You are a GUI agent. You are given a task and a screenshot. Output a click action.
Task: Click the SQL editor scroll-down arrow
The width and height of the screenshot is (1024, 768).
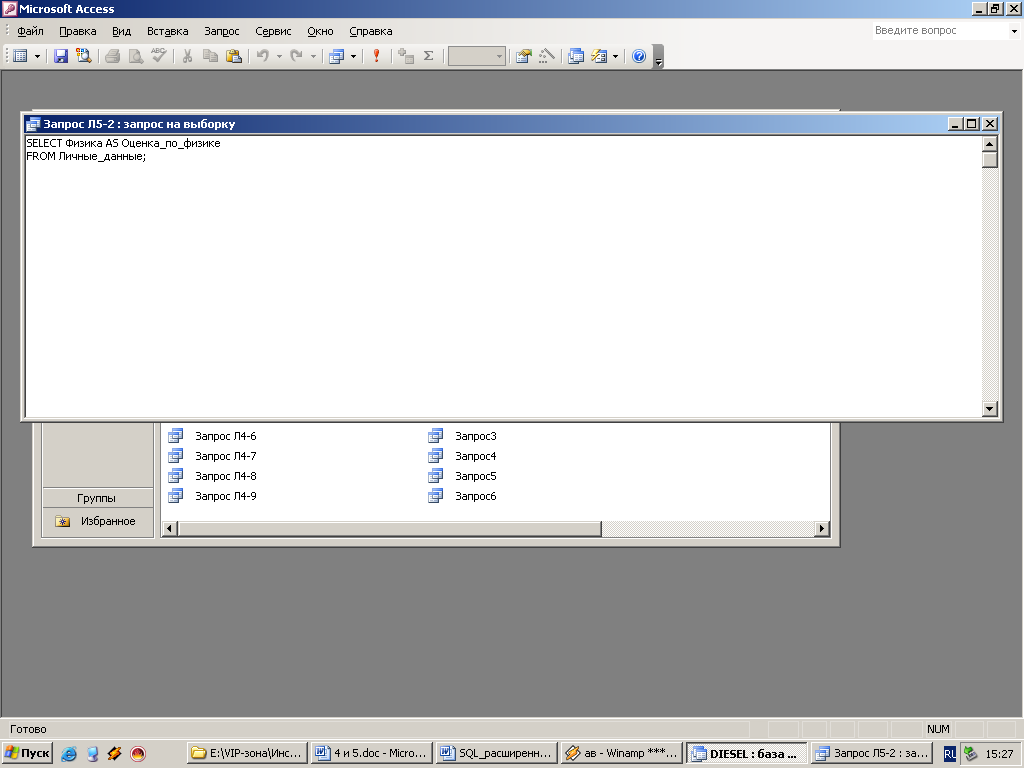coord(989,409)
